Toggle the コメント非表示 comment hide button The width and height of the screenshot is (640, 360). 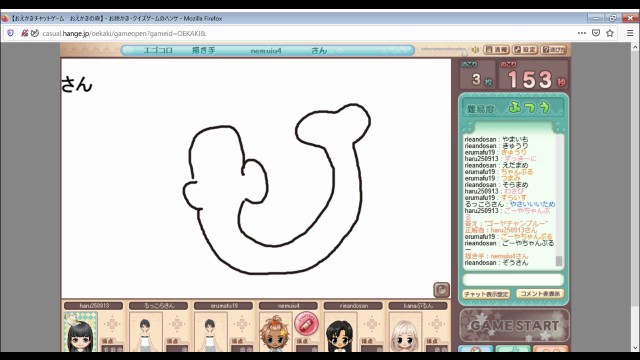[x=540, y=293]
